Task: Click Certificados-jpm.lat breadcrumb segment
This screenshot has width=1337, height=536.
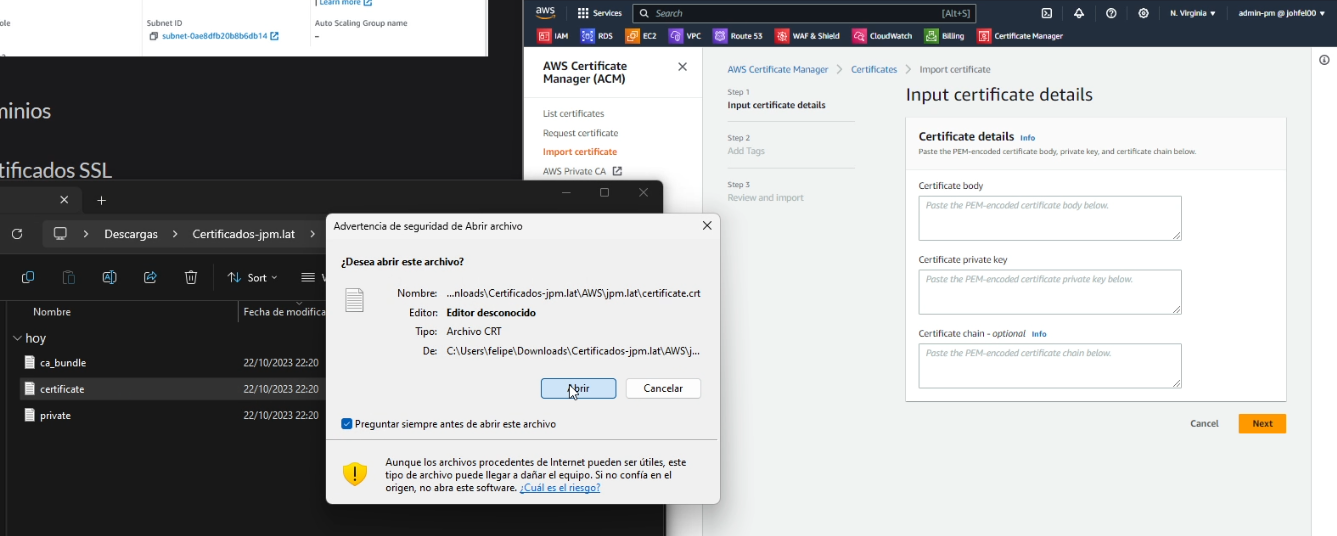Action: pos(244,234)
